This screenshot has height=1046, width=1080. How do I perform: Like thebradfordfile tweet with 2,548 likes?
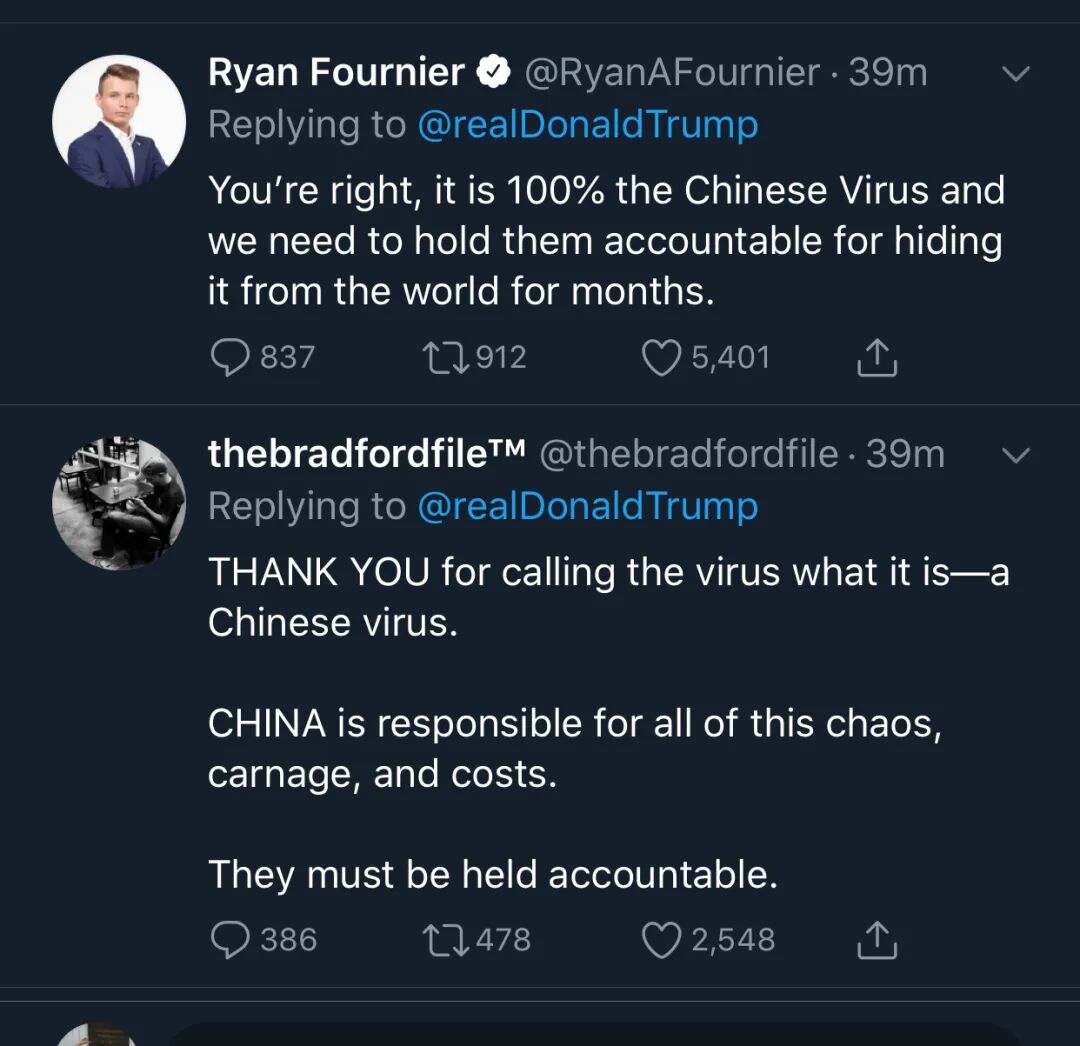tap(661, 941)
